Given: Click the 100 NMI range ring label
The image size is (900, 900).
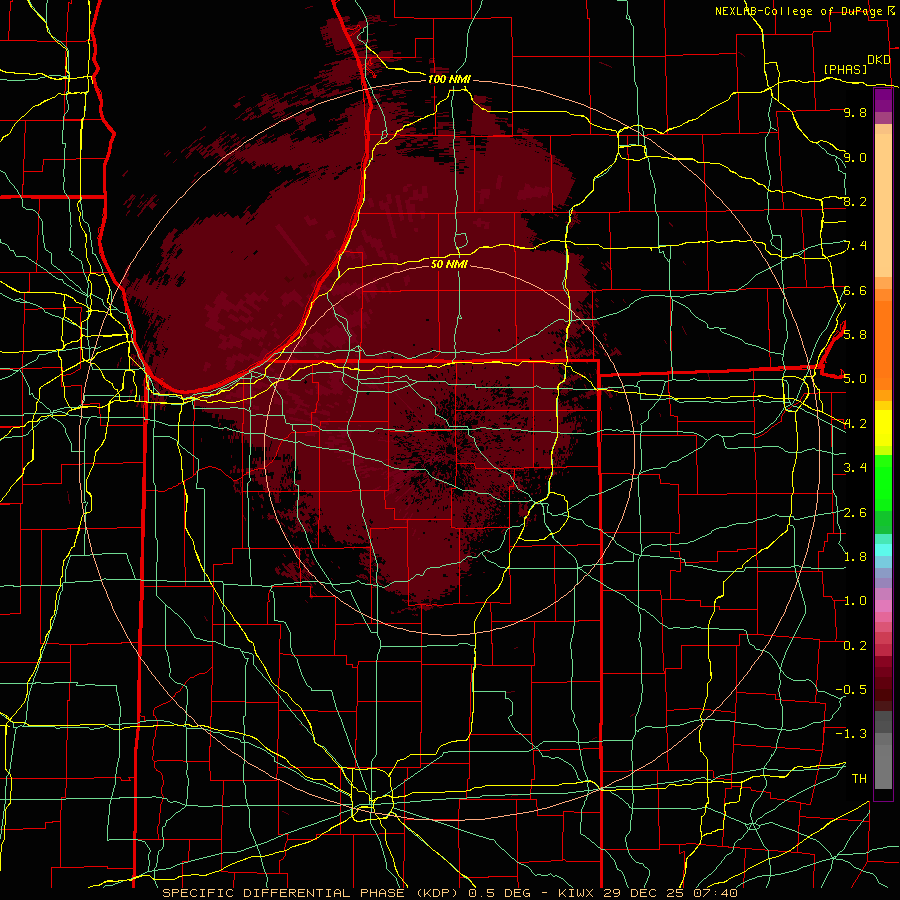Looking at the screenshot, I should pyautogui.click(x=449, y=79).
